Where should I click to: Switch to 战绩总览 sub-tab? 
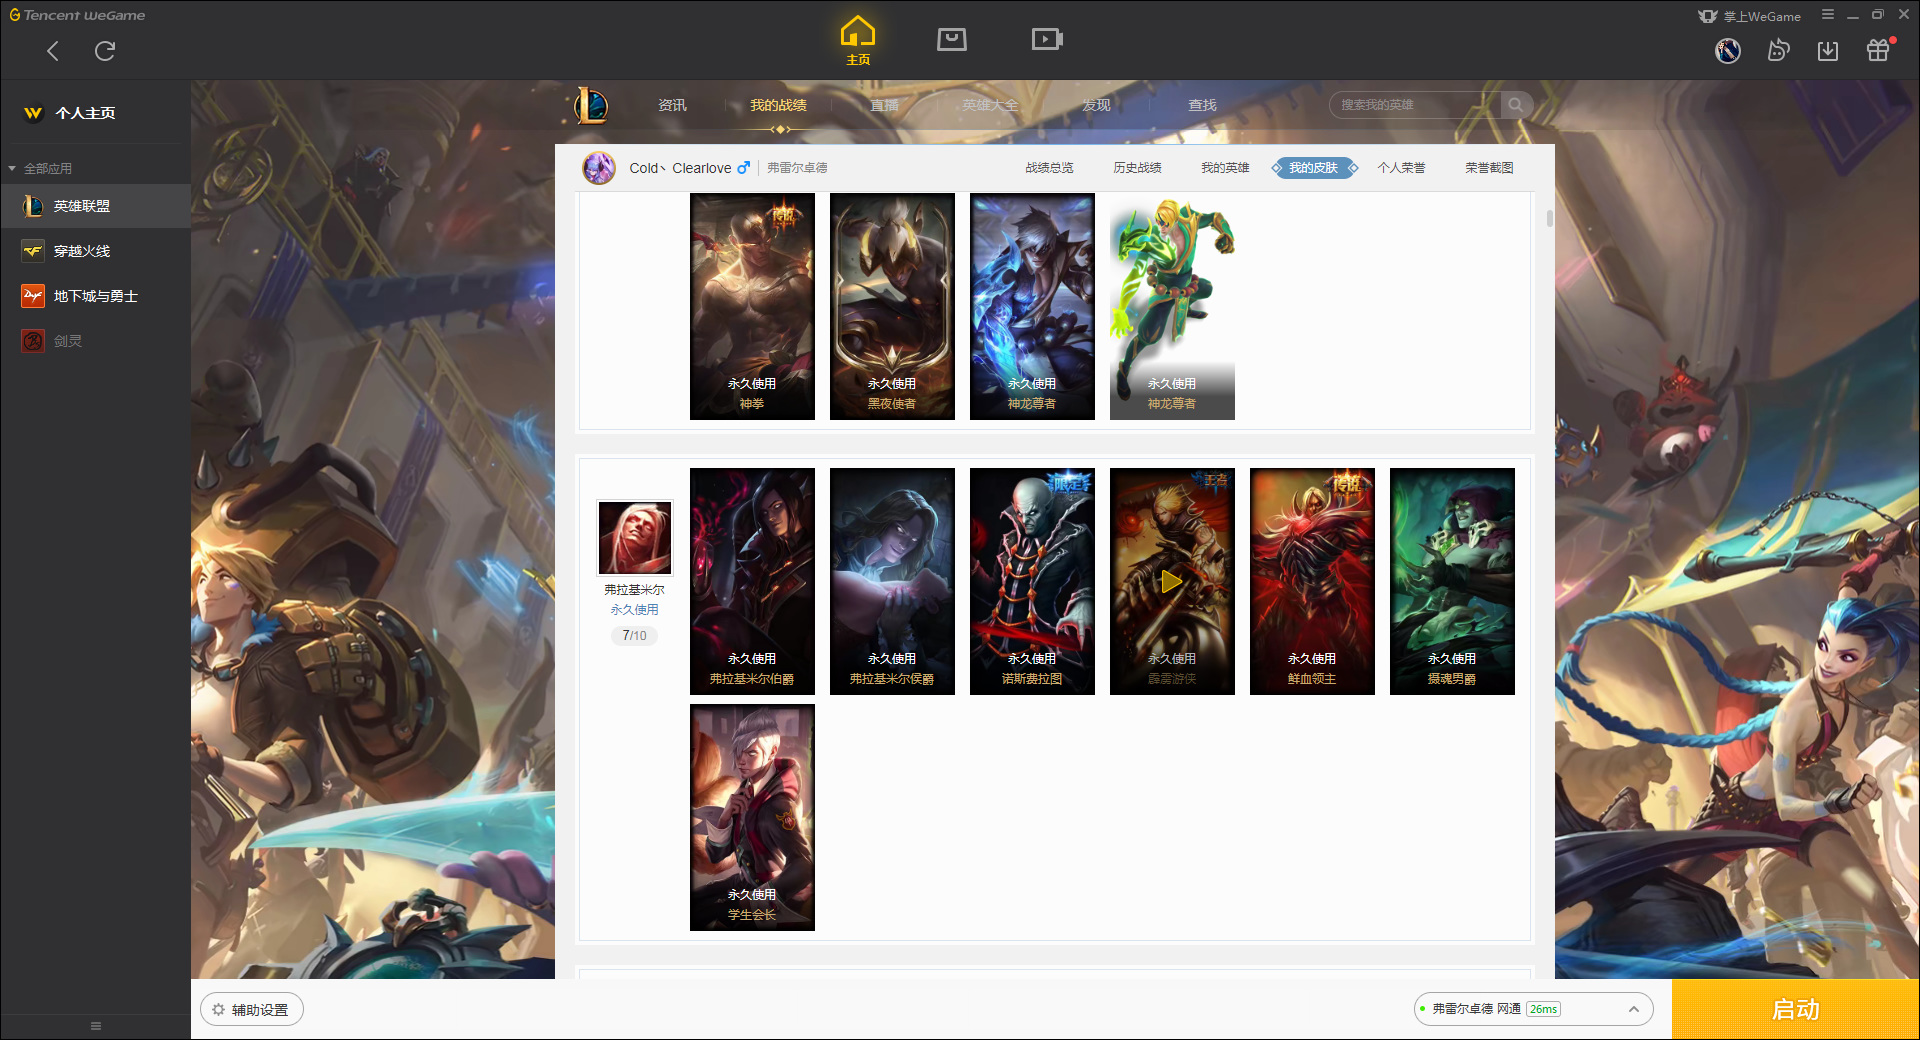tap(1049, 168)
